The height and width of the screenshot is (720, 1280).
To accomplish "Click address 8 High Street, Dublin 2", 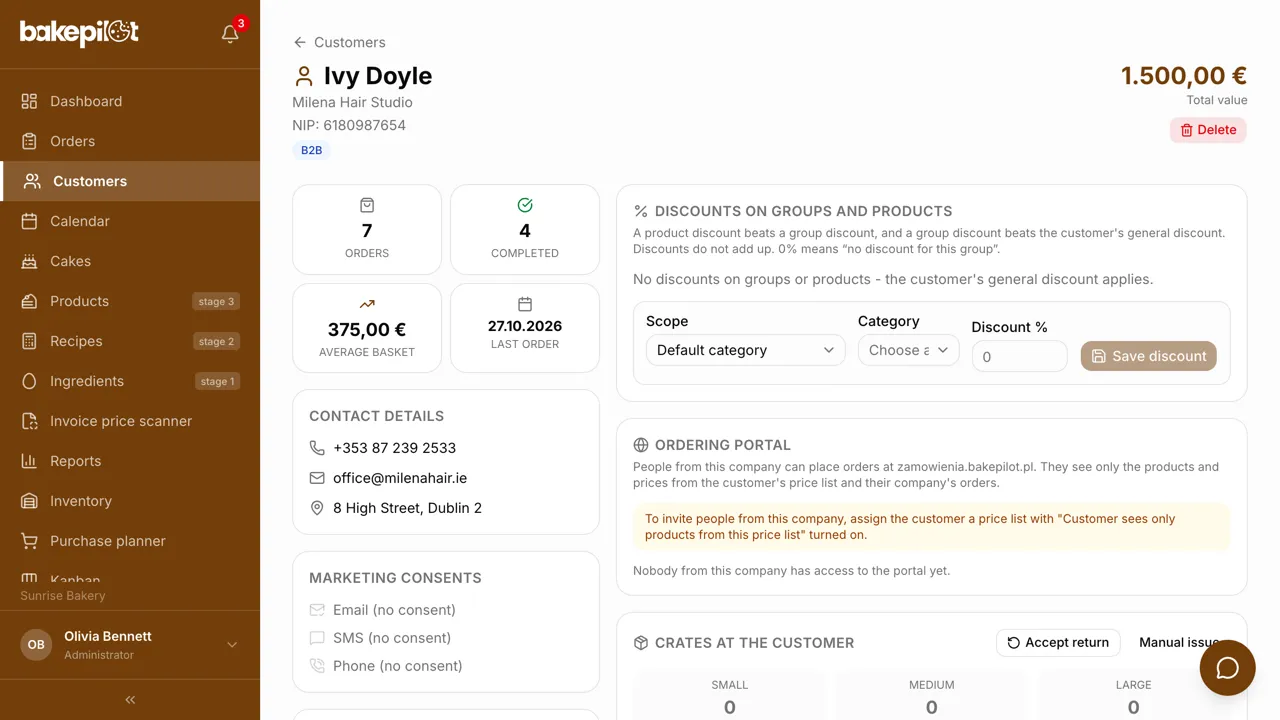I will click(407, 508).
